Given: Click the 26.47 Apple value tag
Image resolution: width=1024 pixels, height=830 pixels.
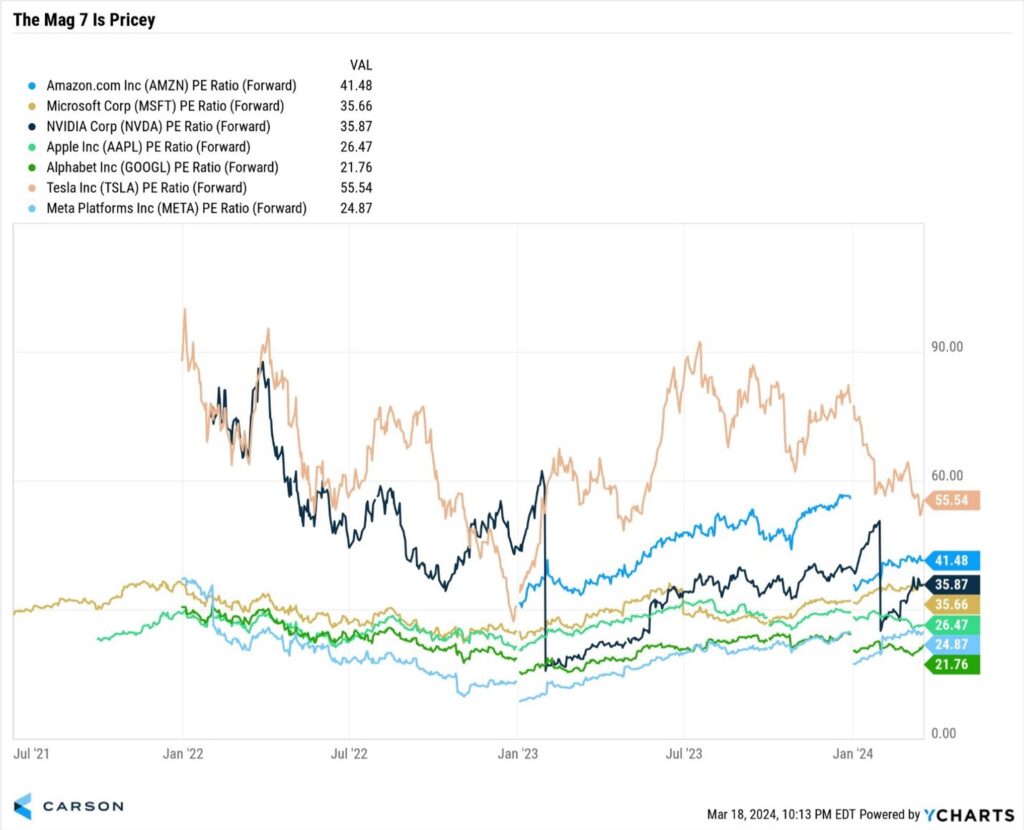Looking at the screenshot, I should [x=954, y=625].
